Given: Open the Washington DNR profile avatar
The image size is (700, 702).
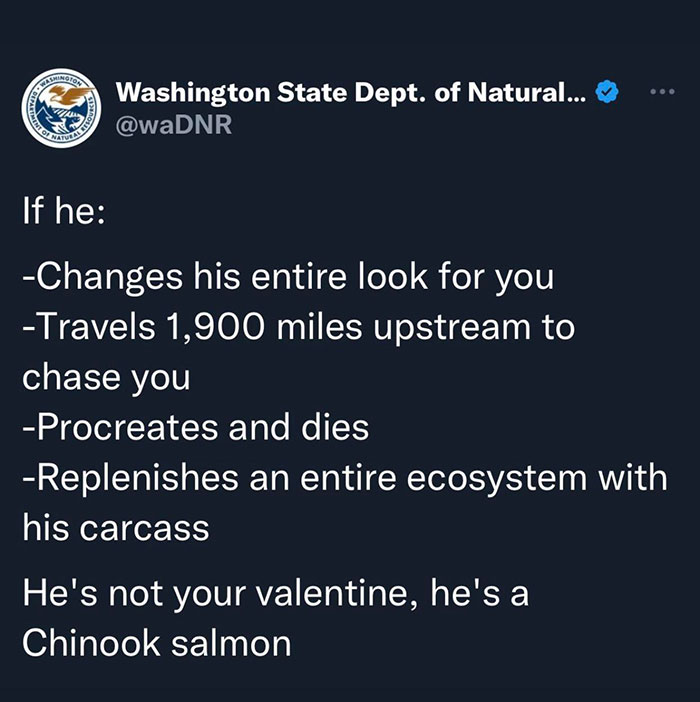Looking at the screenshot, I should [61, 108].
